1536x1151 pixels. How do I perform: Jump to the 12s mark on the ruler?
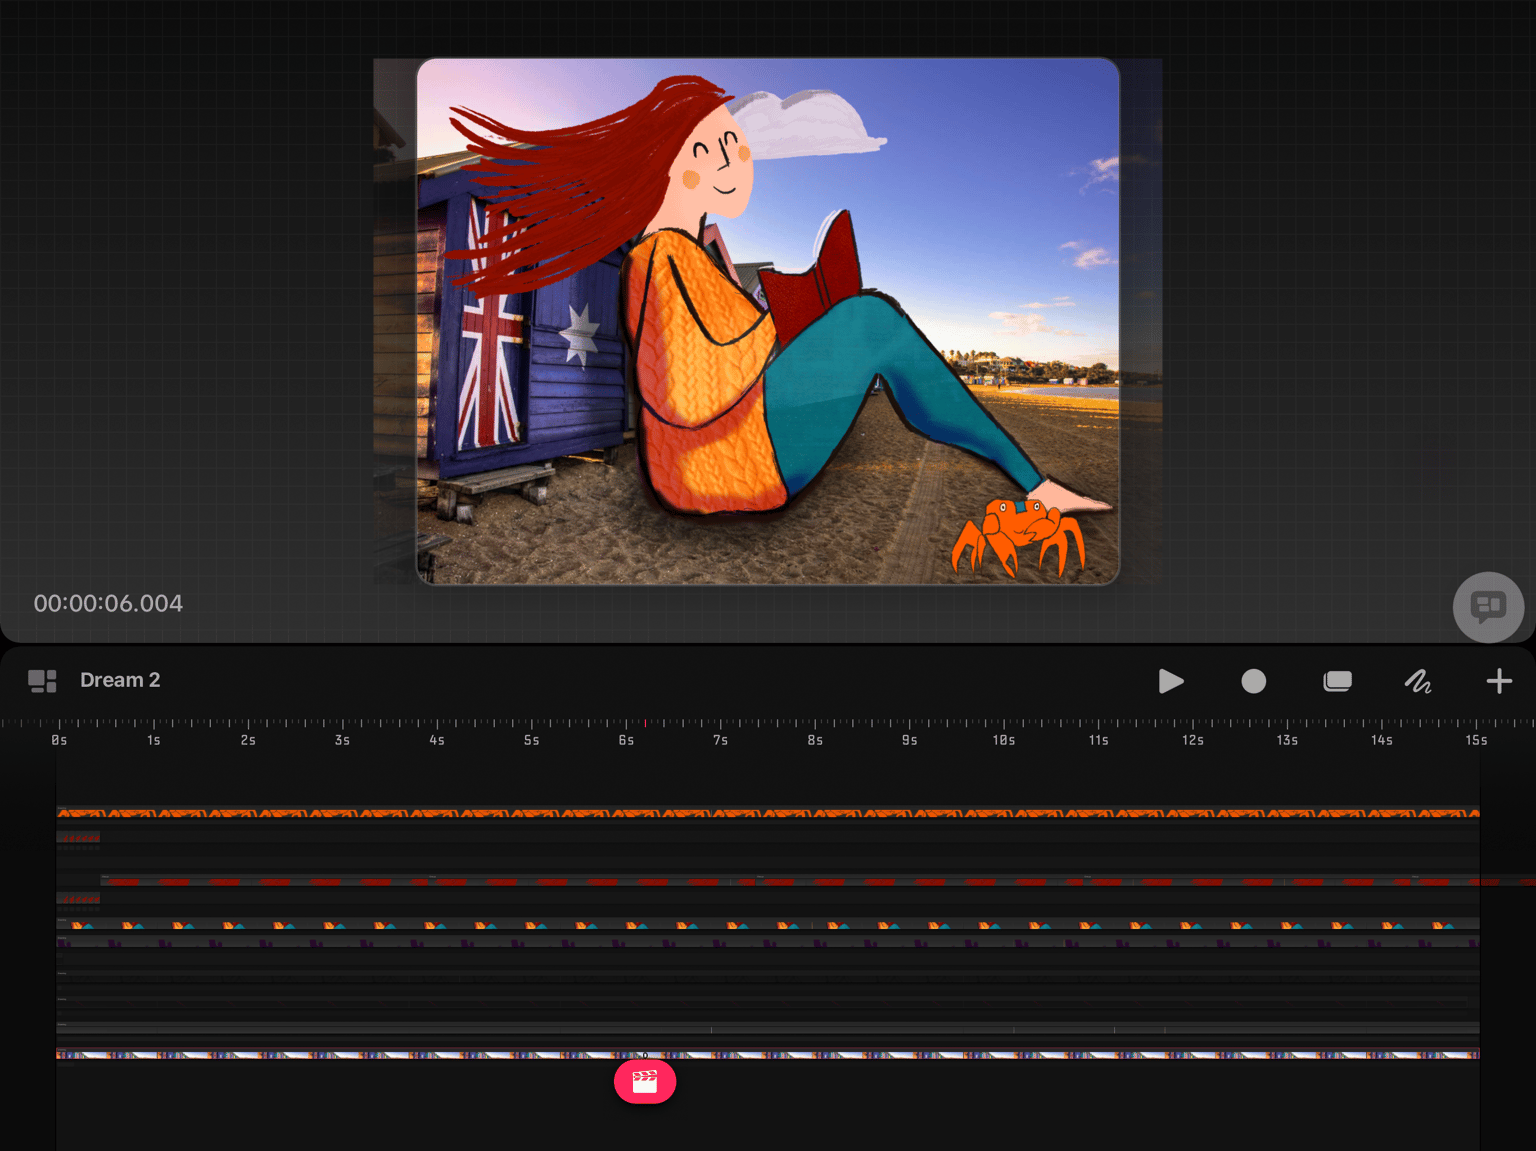pos(1193,740)
